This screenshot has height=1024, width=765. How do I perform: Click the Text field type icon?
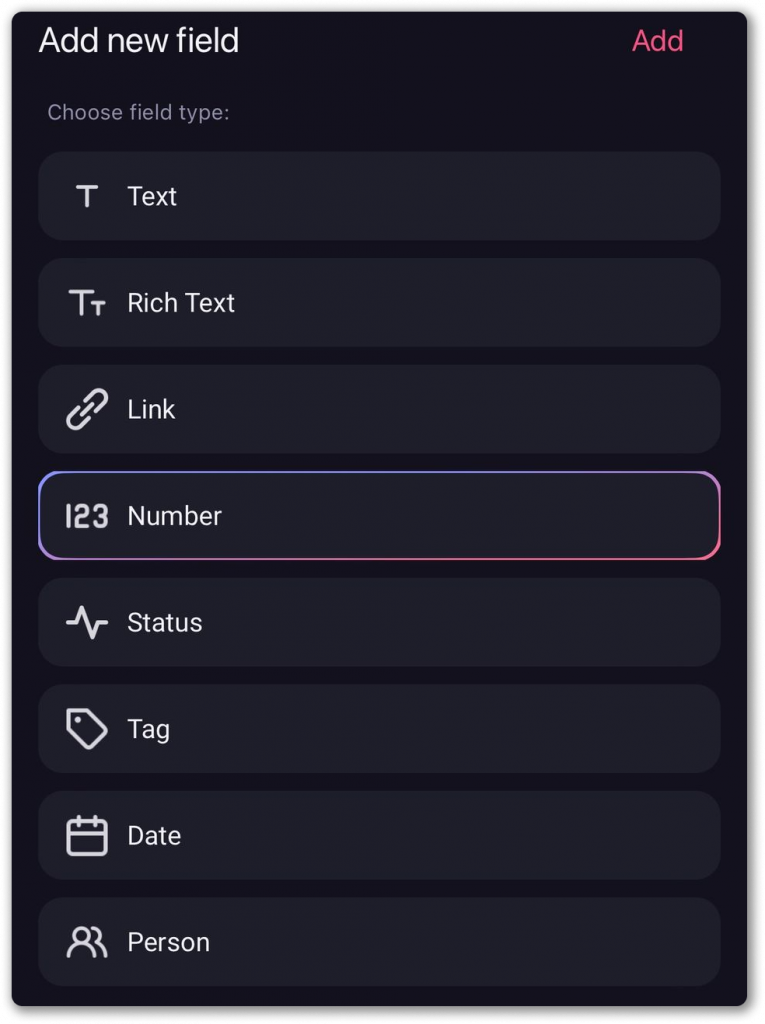click(87, 196)
